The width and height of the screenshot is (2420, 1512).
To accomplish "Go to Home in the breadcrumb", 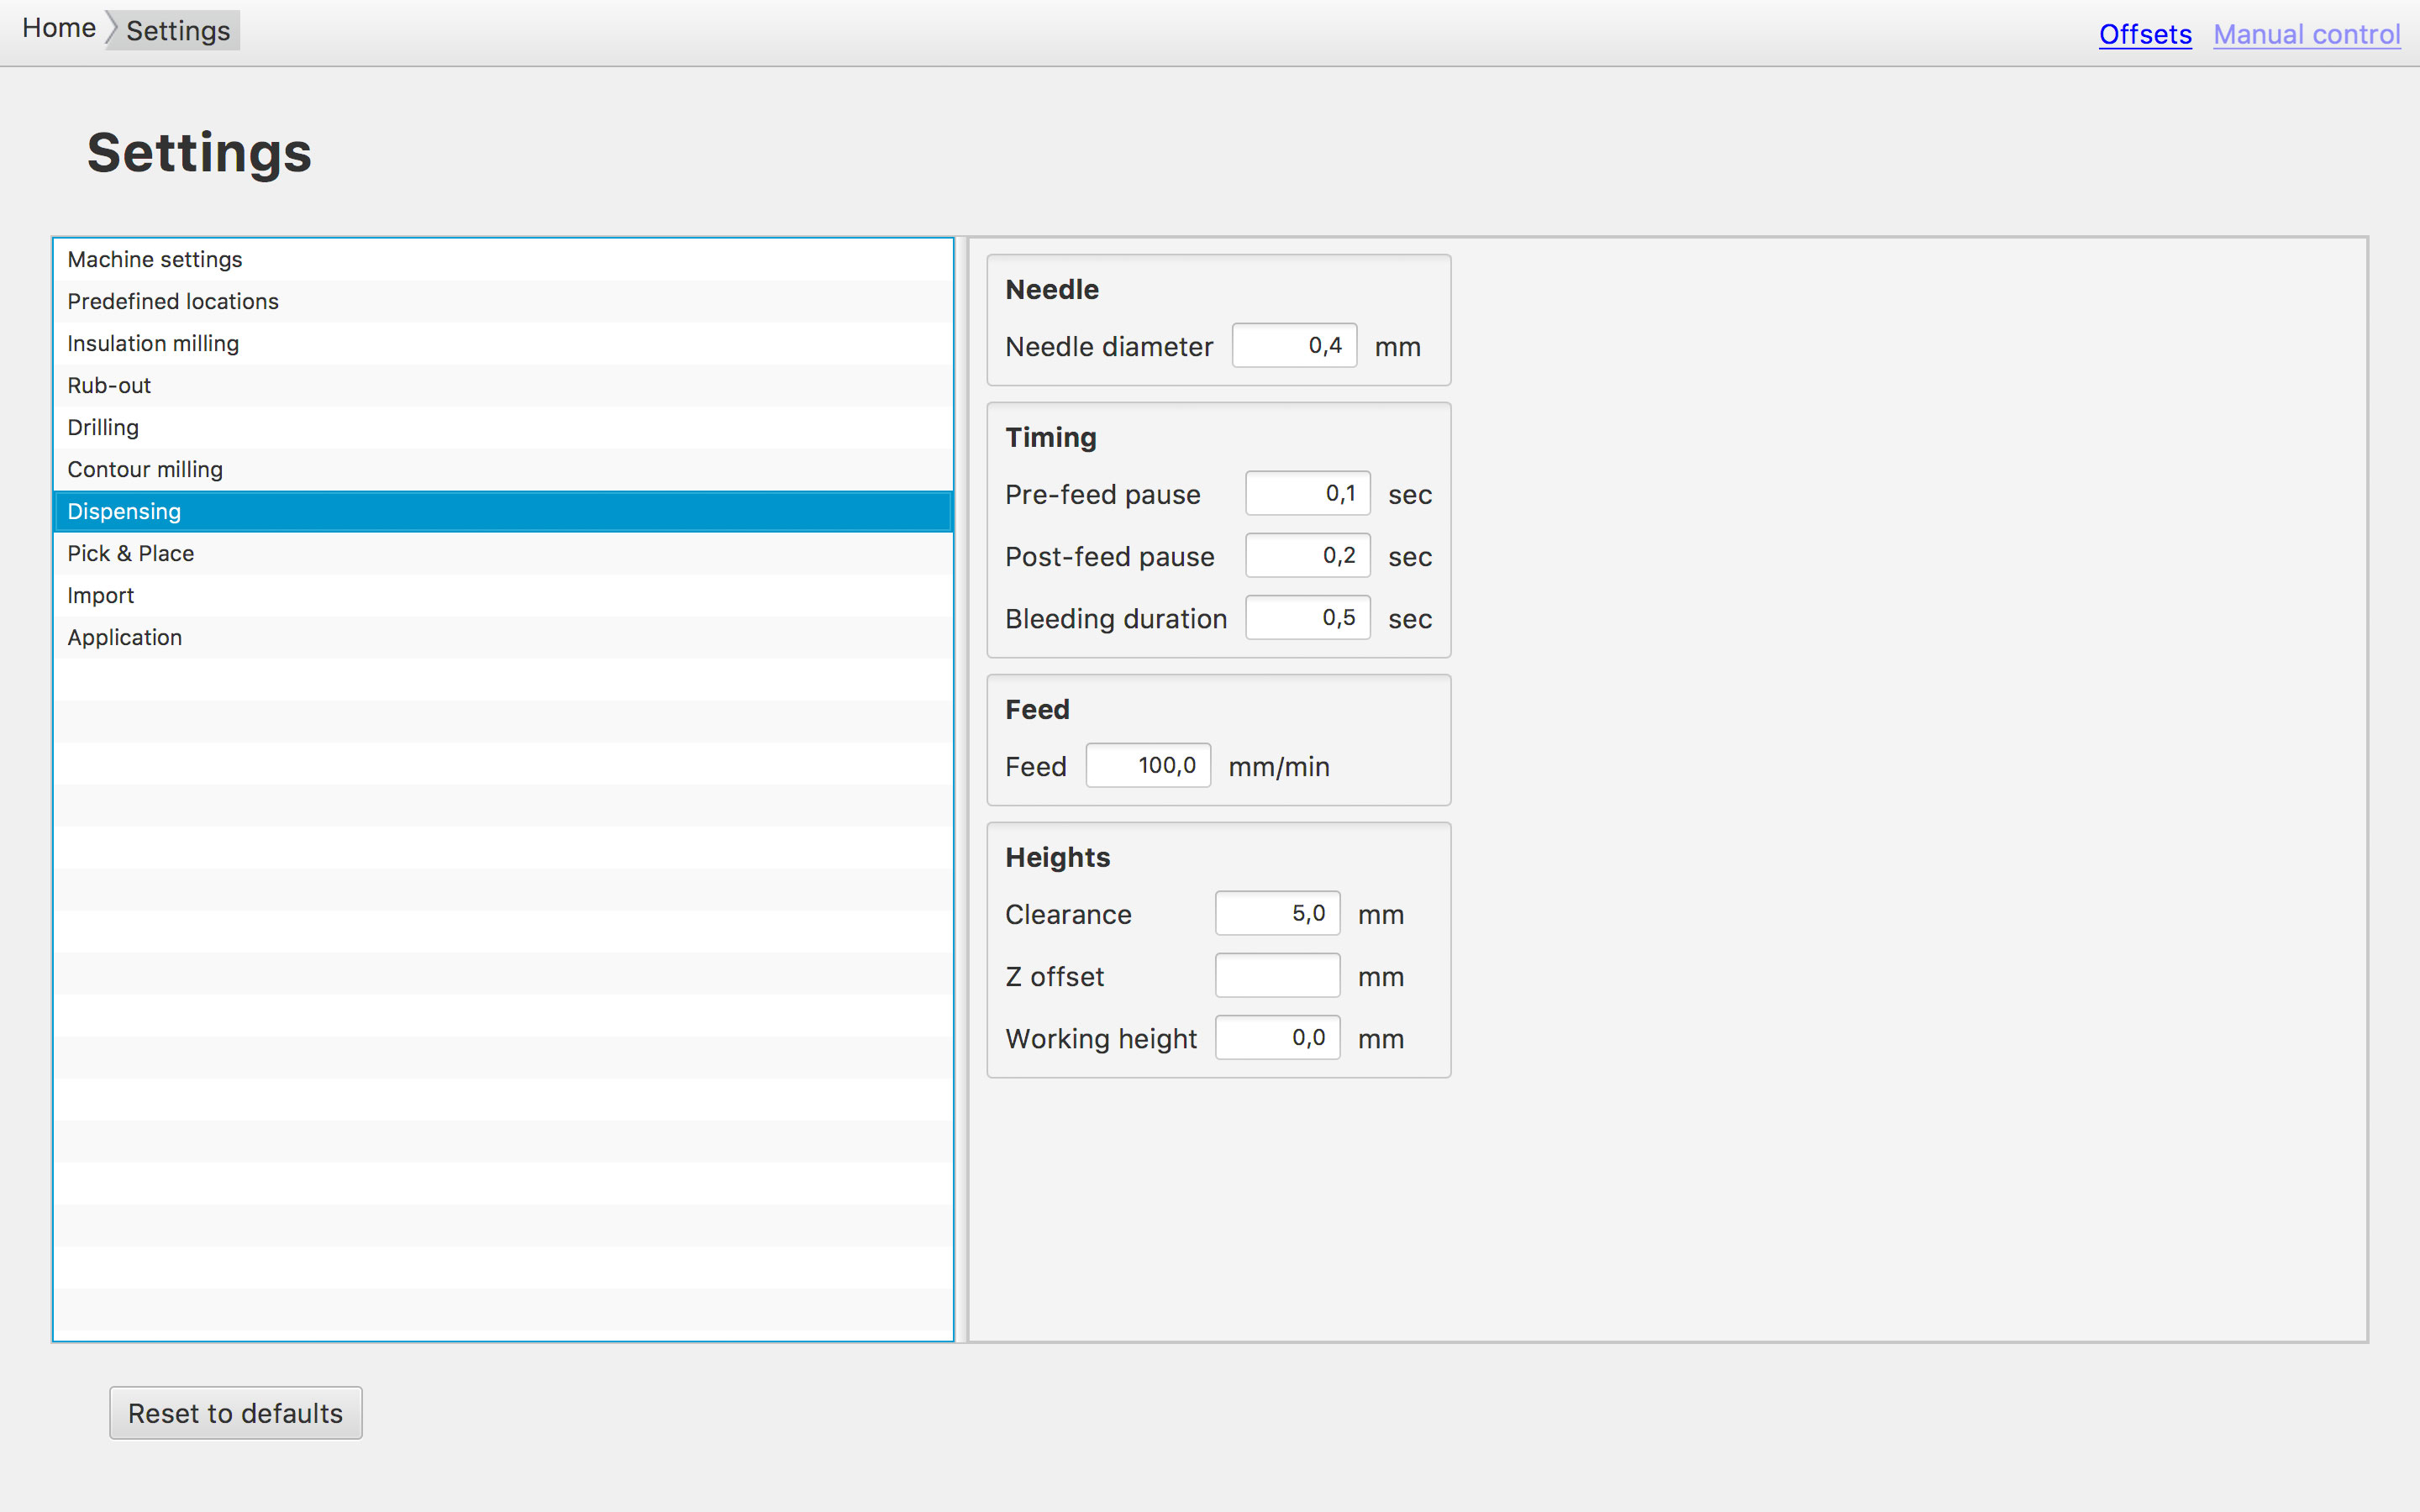I will click(x=59, y=29).
